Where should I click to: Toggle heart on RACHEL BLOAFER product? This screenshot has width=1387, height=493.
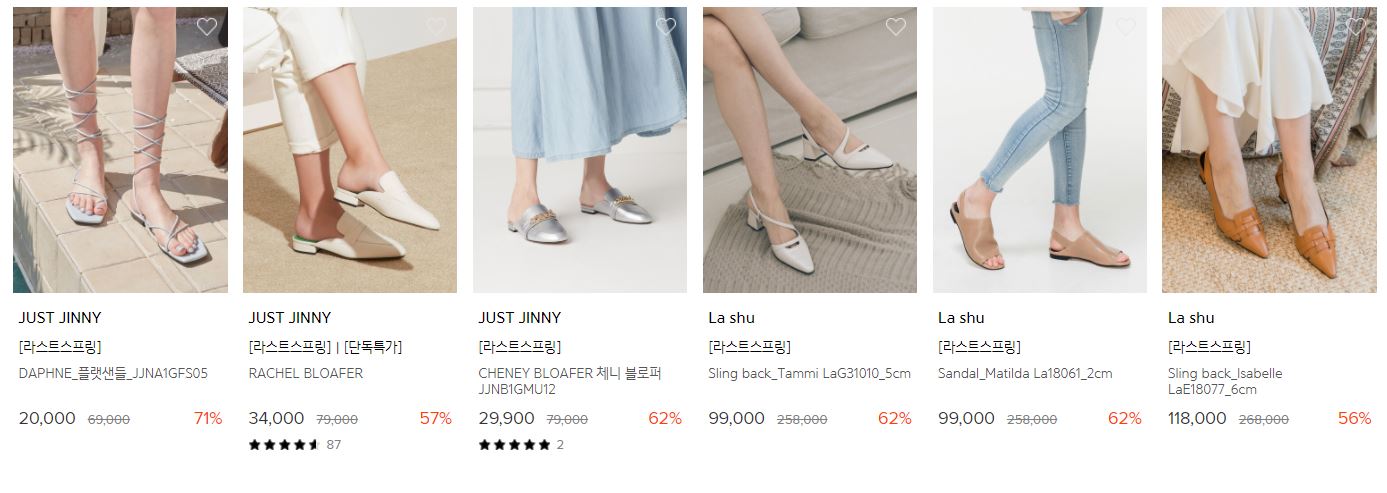click(436, 27)
